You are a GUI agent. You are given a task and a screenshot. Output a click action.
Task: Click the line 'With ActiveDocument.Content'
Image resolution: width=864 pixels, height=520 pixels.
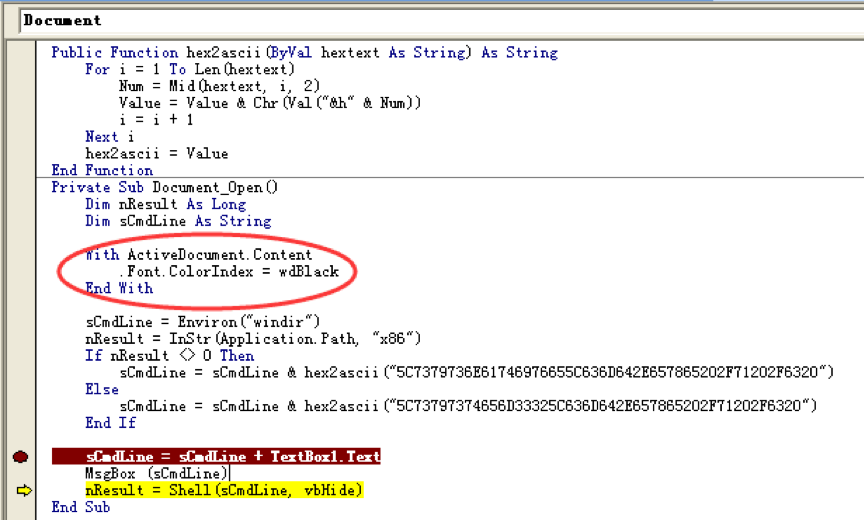click(198, 254)
